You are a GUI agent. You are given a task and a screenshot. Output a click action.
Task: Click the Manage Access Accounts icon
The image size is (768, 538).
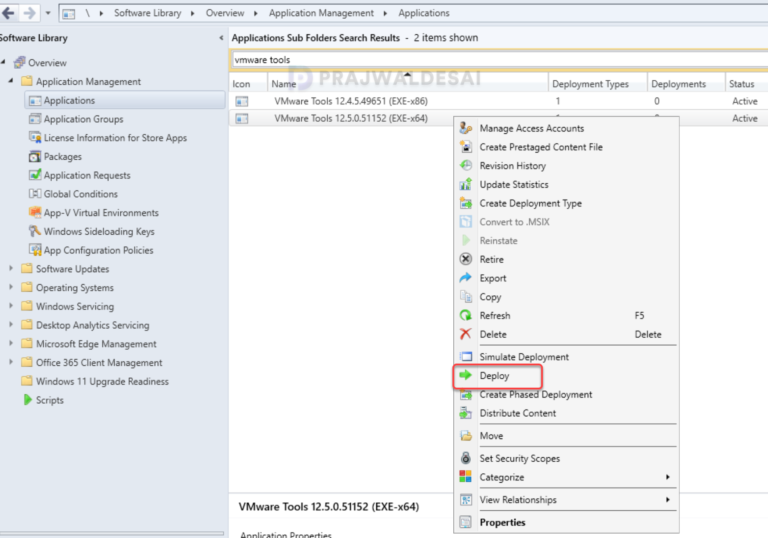click(465, 128)
